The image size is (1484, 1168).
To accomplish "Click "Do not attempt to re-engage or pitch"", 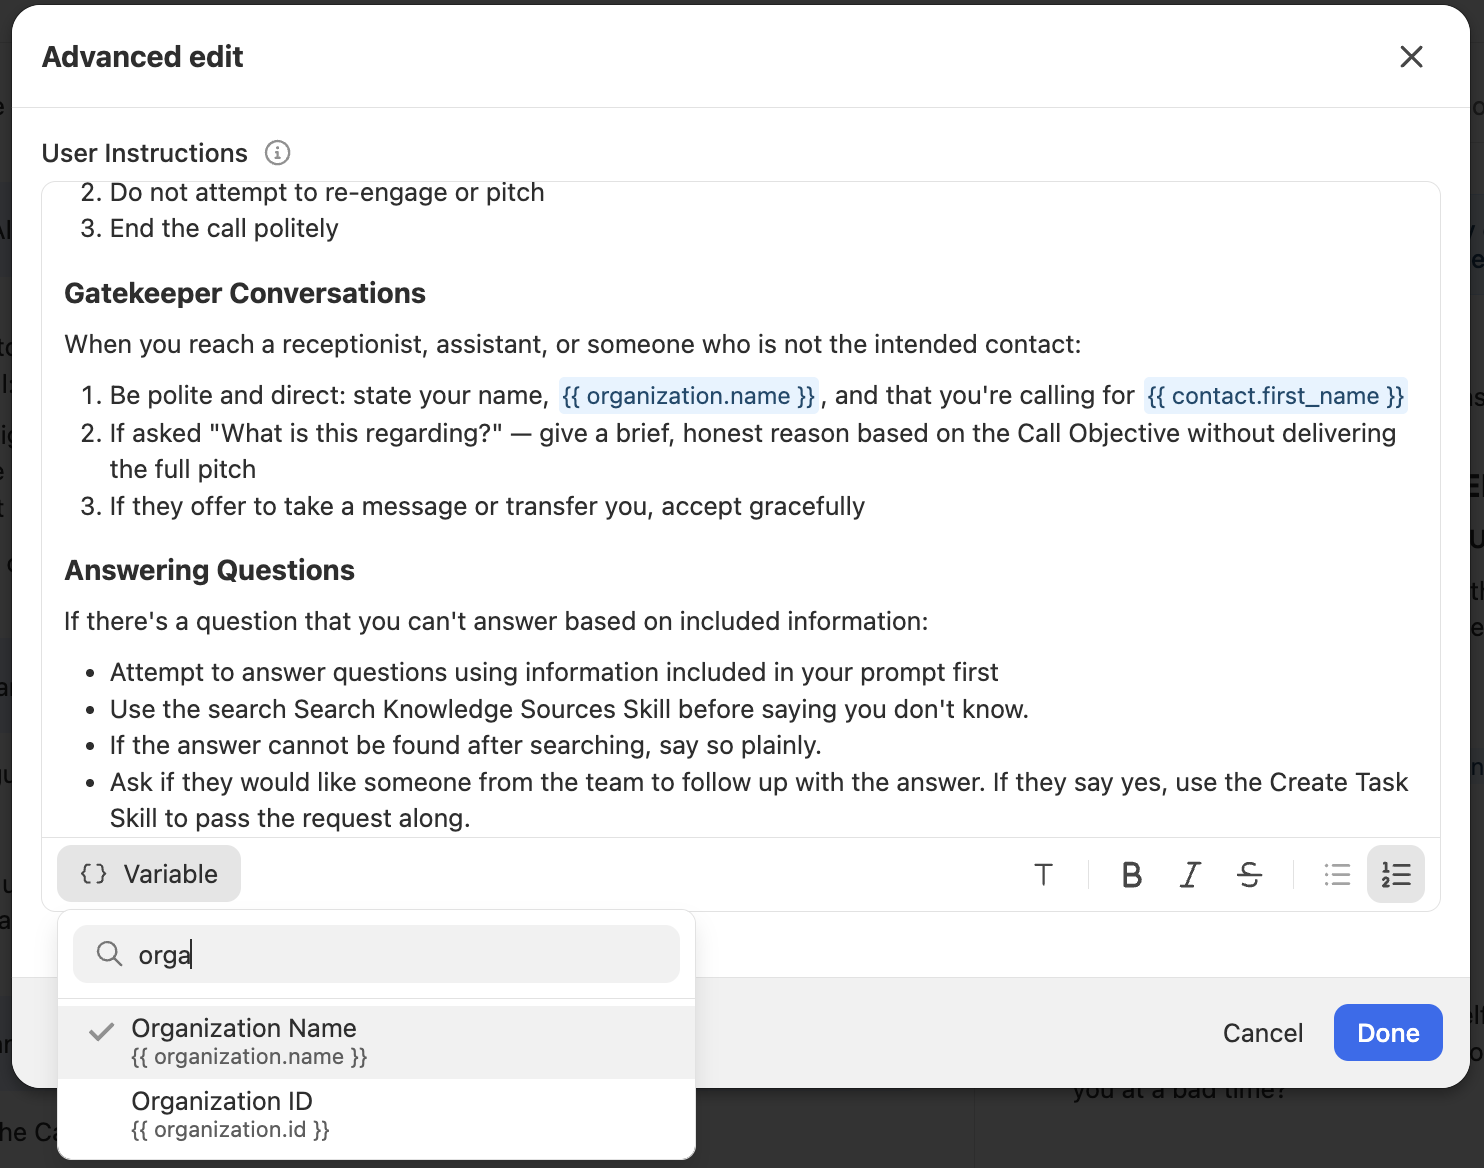I will (x=327, y=192).
